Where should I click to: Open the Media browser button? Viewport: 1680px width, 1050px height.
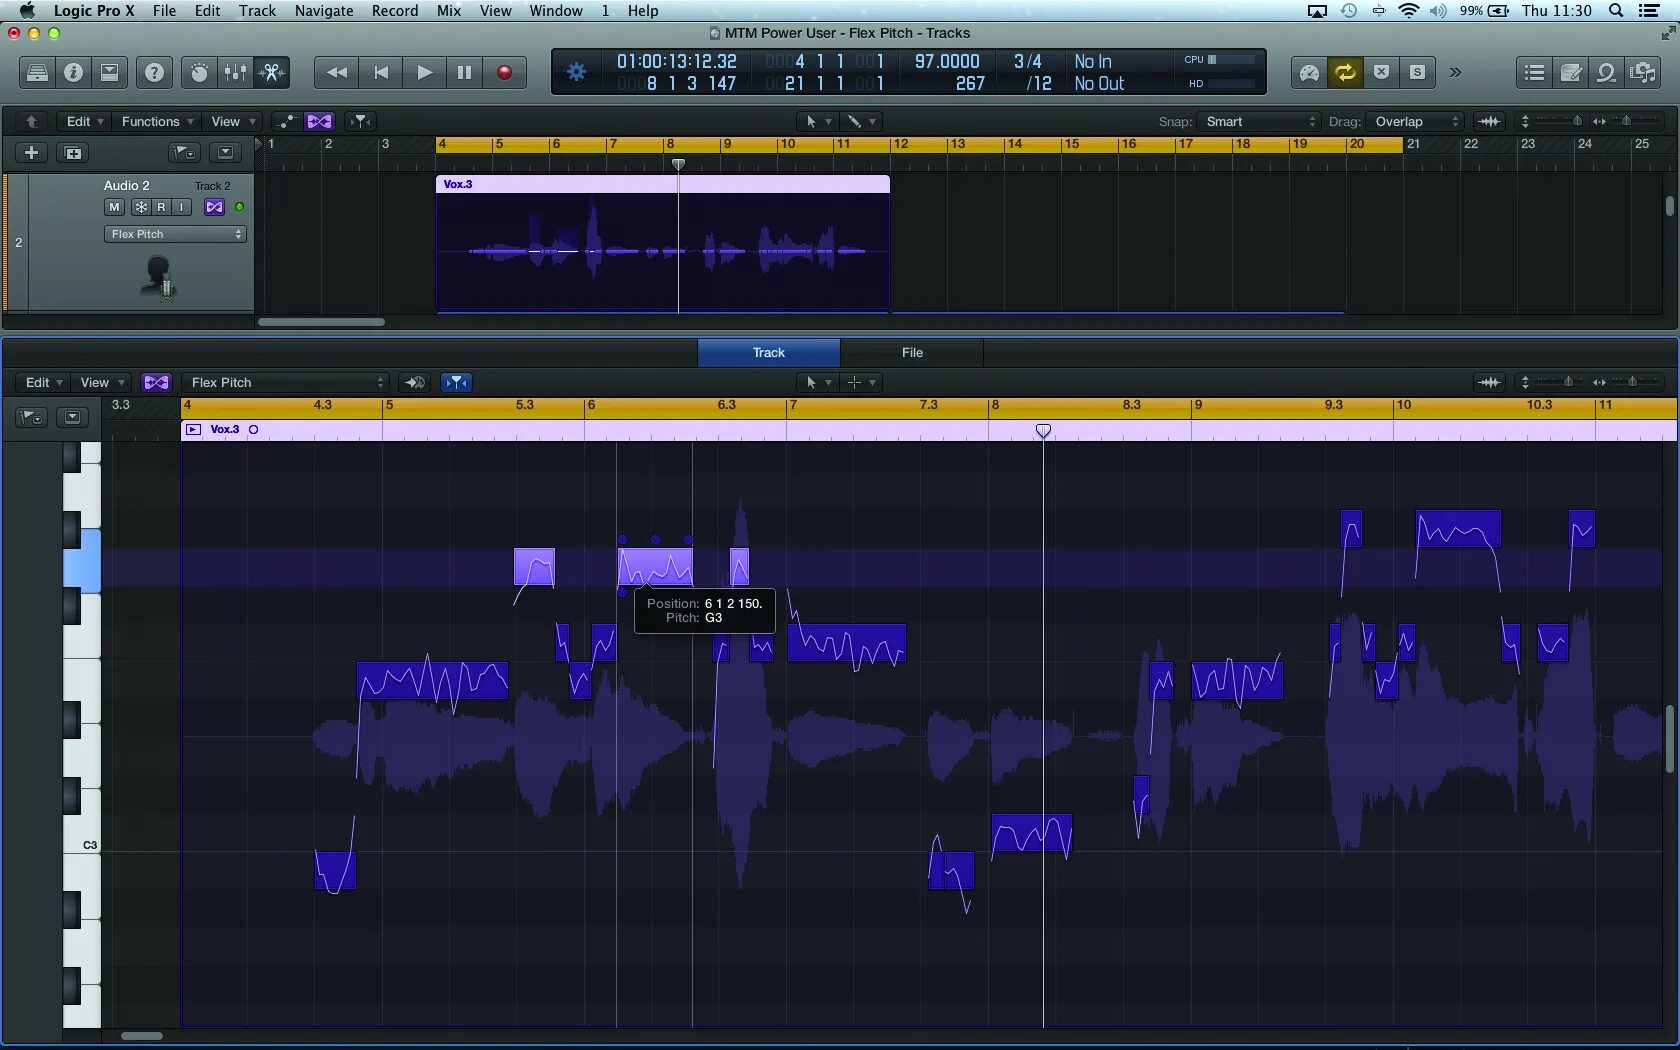(x=1643, y=72)
